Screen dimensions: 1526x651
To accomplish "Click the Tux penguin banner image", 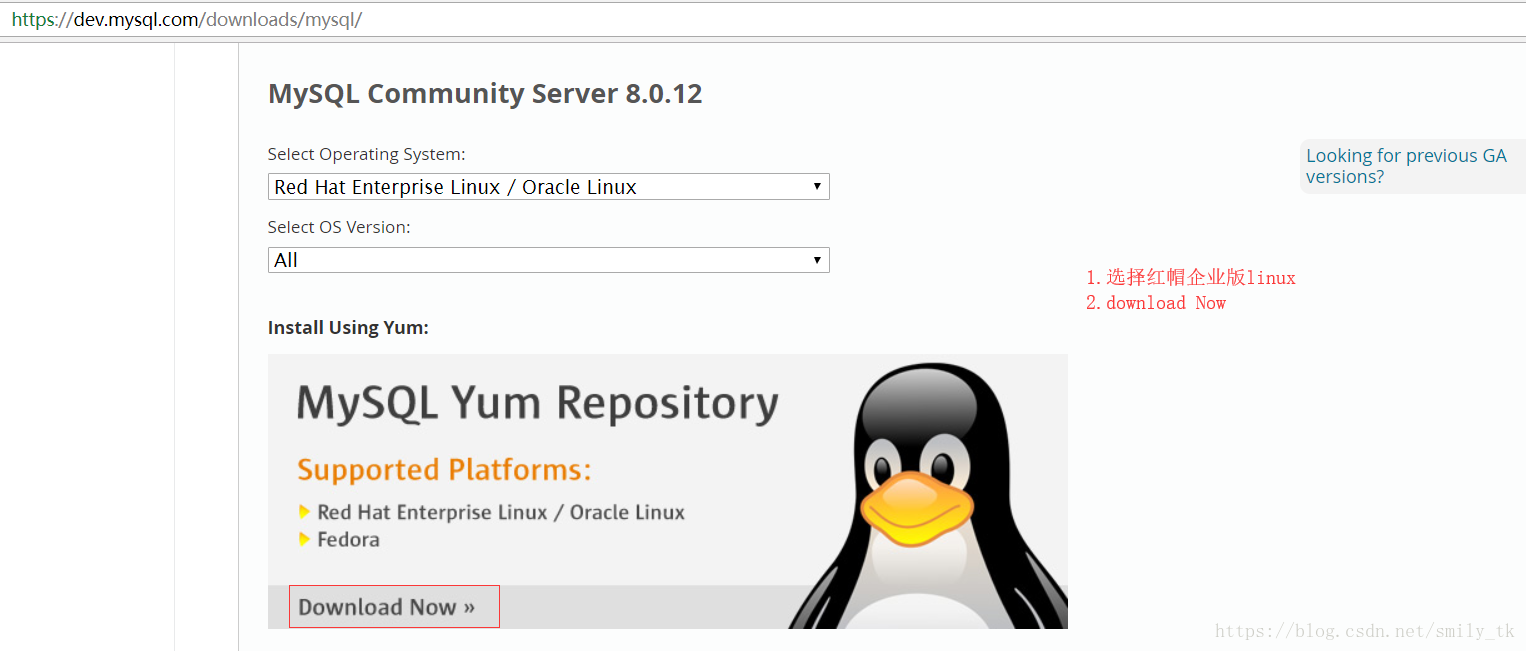I will point(927,495).
